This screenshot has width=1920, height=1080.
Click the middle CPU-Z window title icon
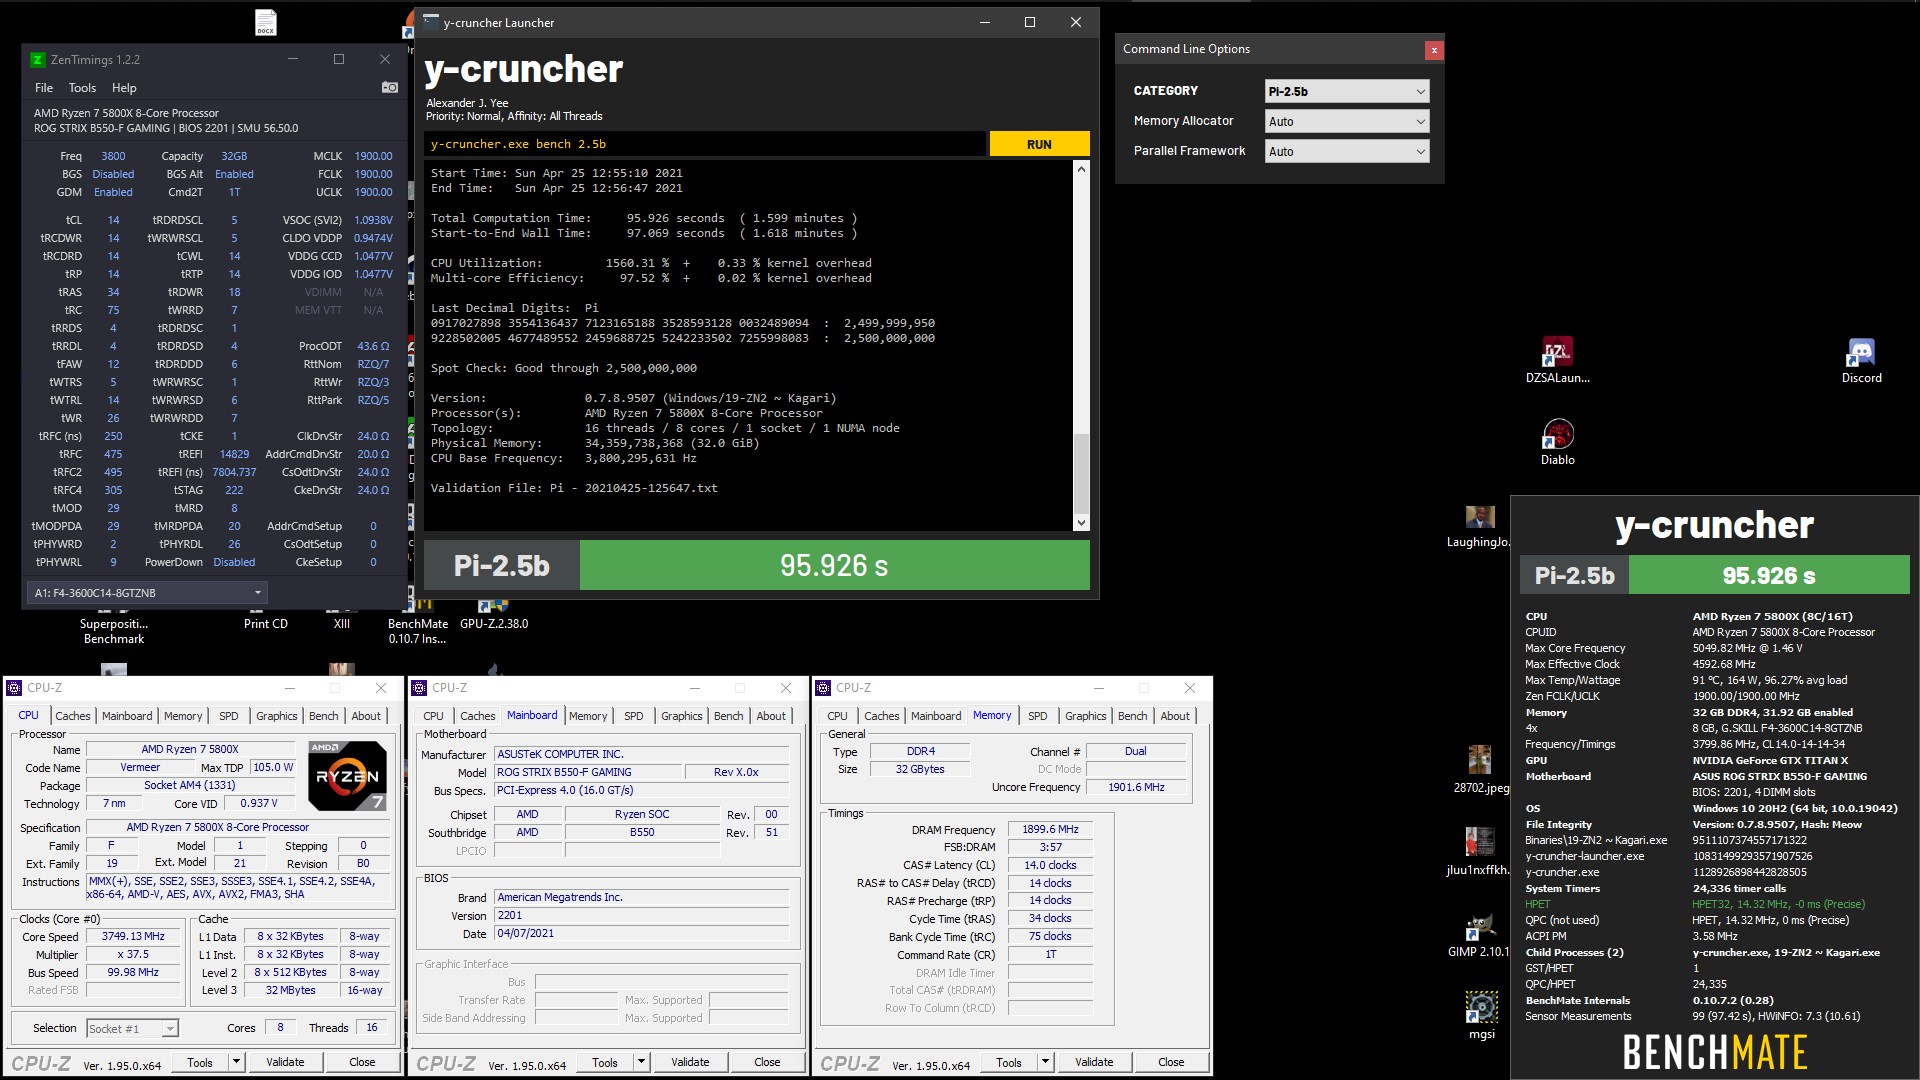point(419,688)
